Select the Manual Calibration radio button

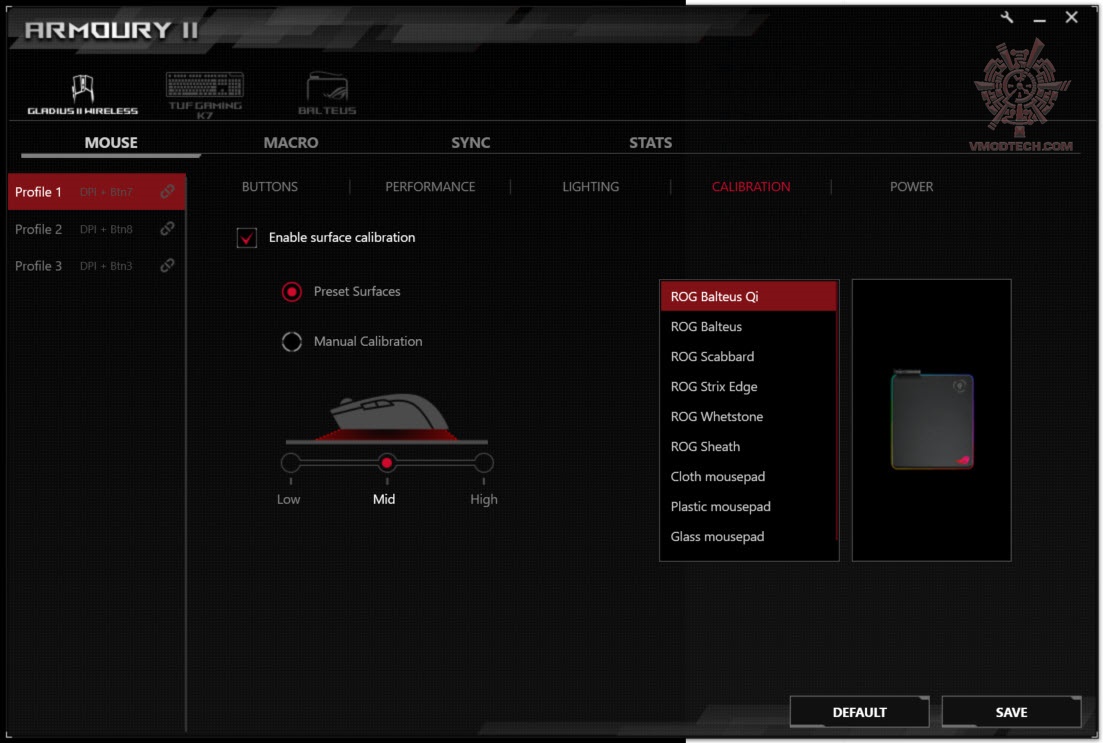tap(292, 341)
